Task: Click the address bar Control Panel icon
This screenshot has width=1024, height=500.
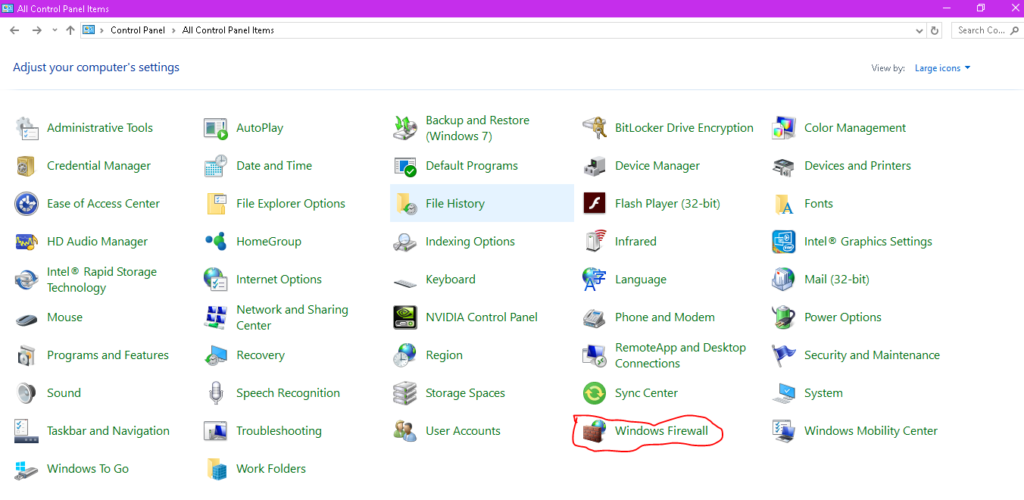Action: 89,30
